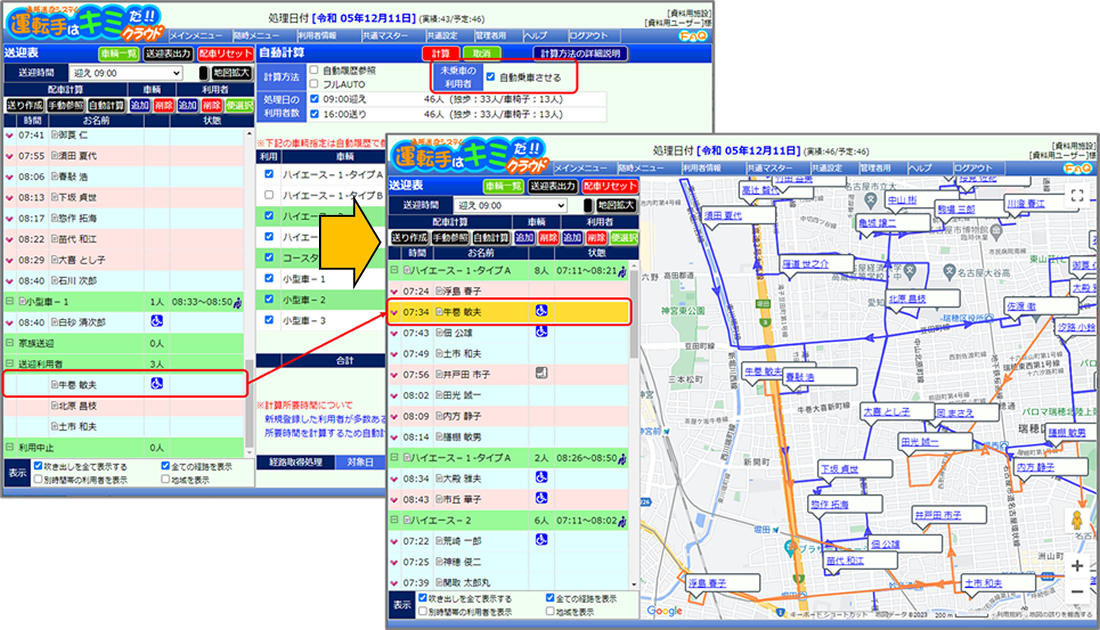Collapse 家族送迎 group
This screenshot has width=1100, height=630.
tap(9, 343)
